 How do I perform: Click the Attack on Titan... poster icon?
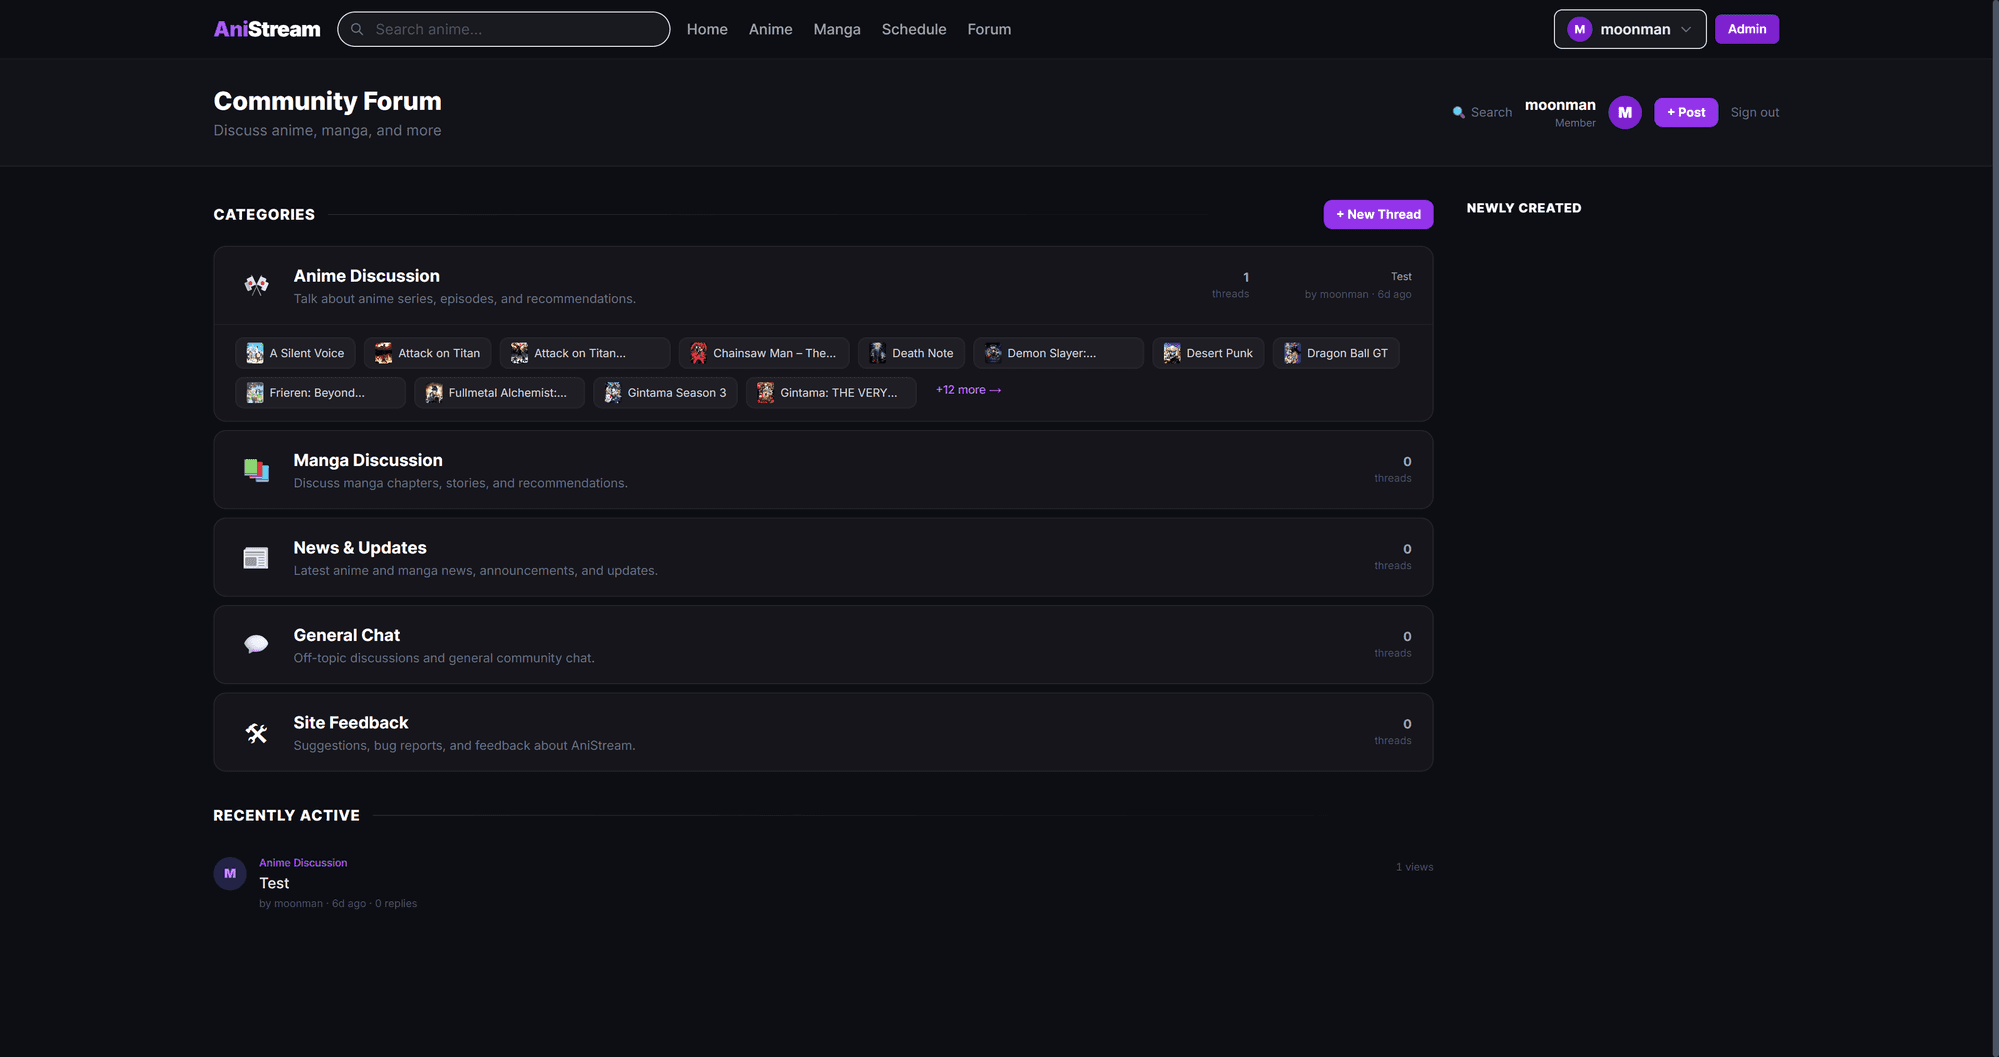click(x=519, y=353)
